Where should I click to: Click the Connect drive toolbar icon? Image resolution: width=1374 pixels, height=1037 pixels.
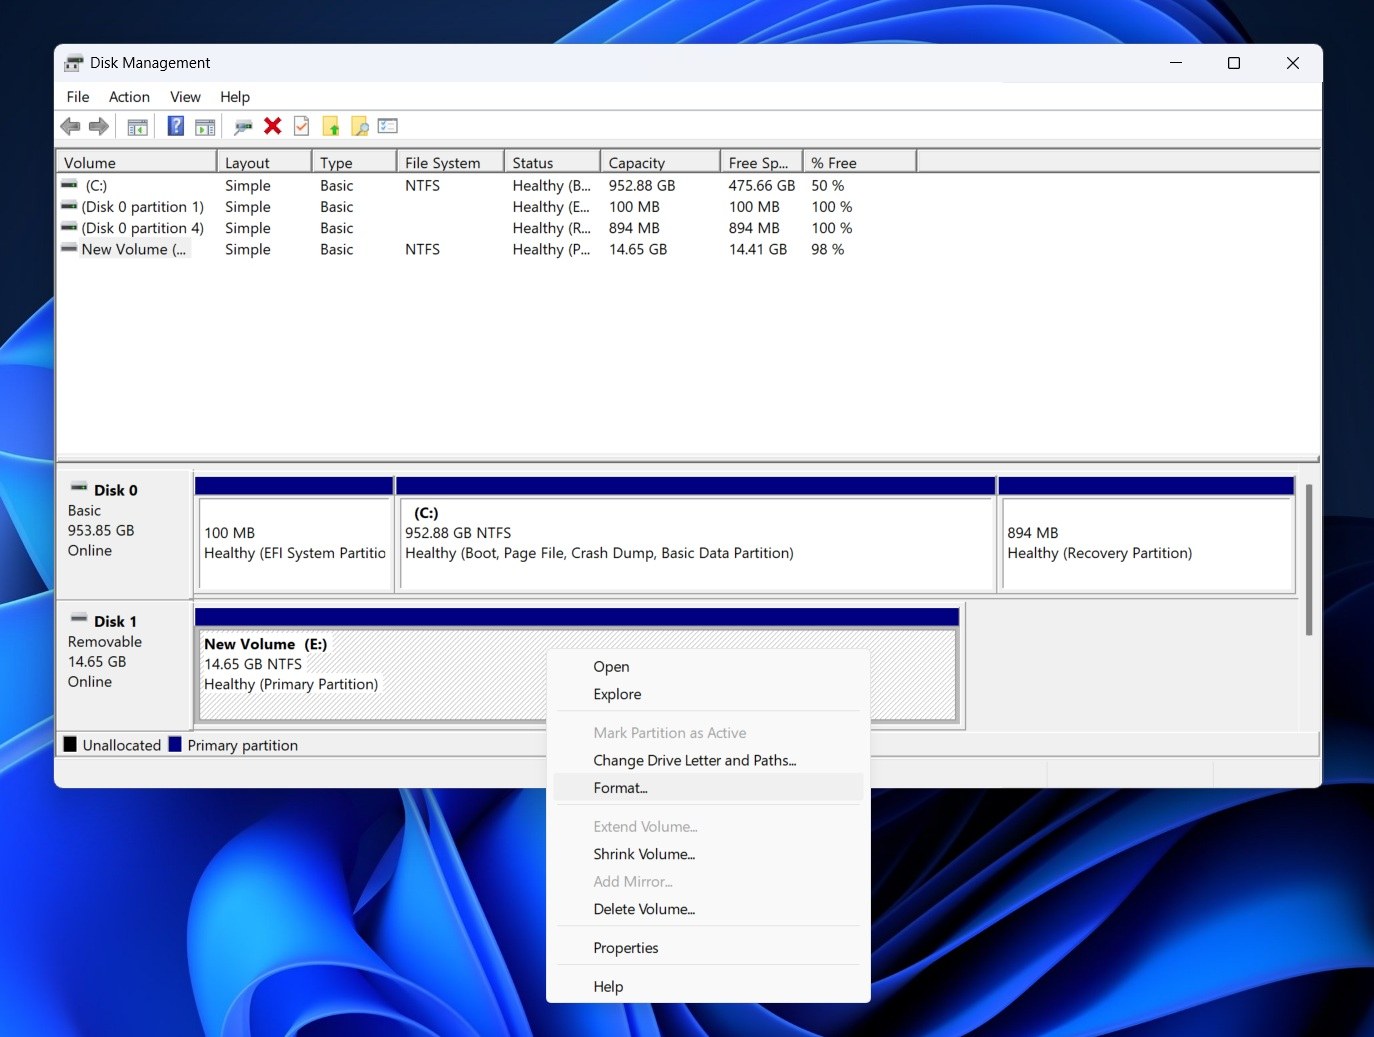243,126
